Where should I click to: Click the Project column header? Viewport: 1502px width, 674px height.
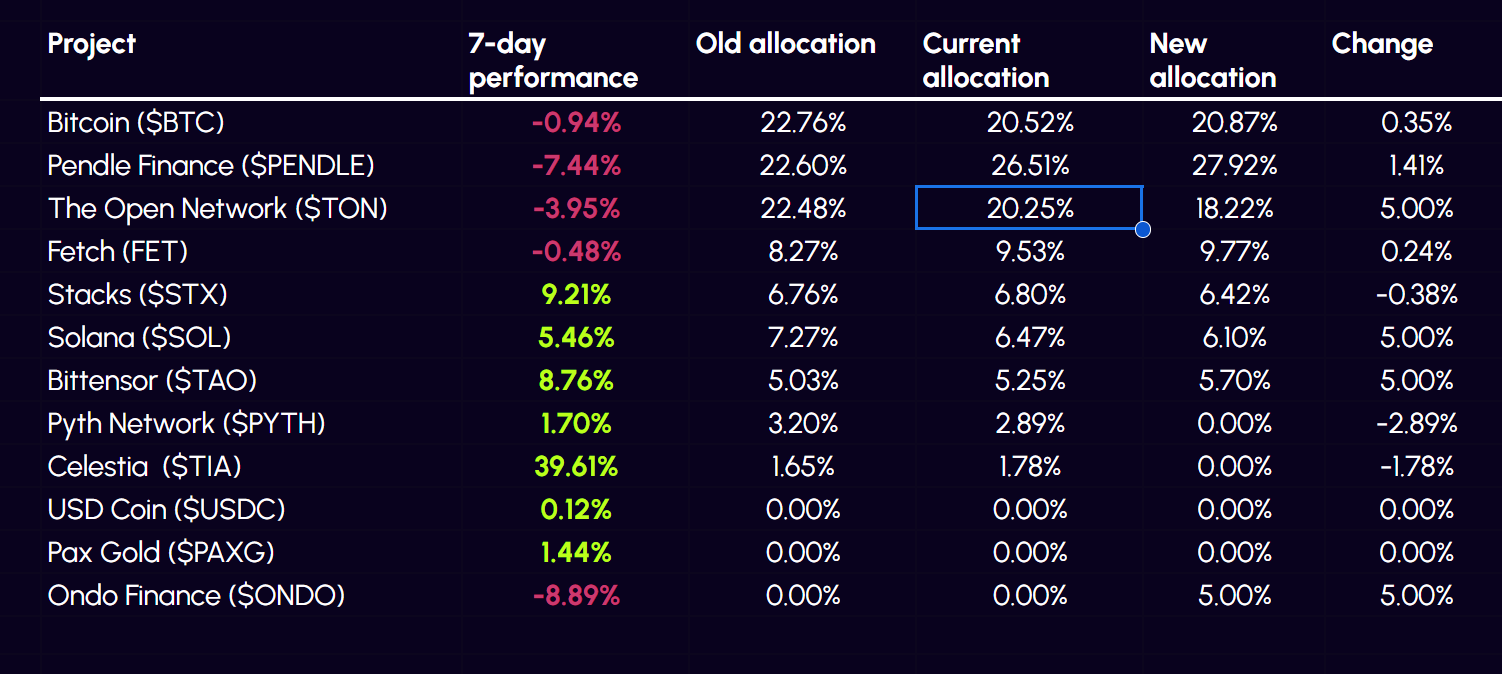pyautogui.click(x=92, y=44)
